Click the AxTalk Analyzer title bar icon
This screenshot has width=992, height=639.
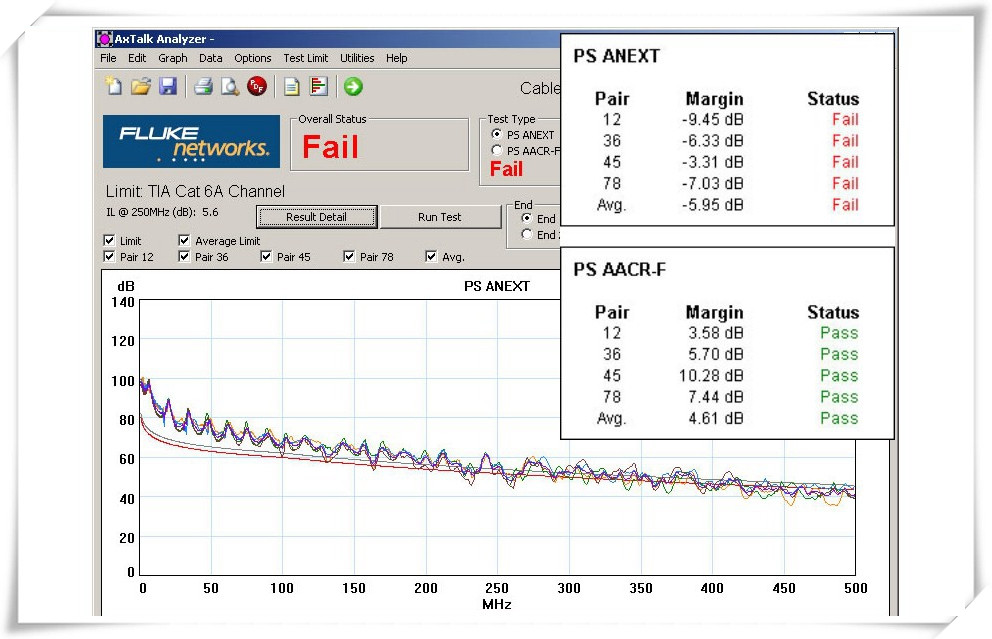[104, 39]
